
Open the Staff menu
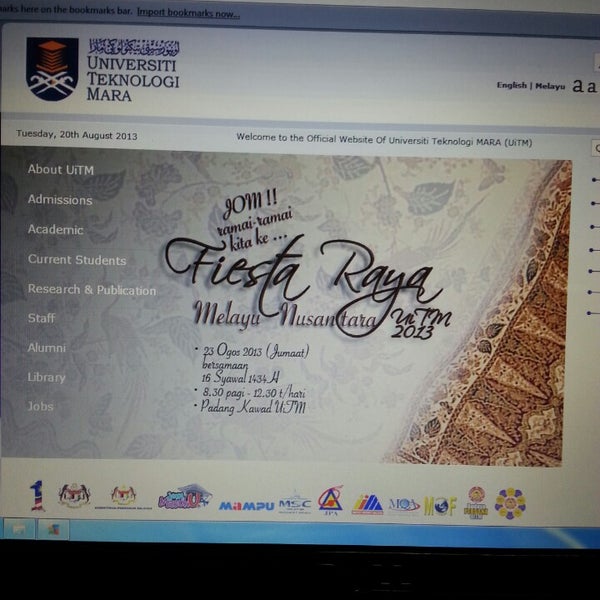tap(41, 318)
